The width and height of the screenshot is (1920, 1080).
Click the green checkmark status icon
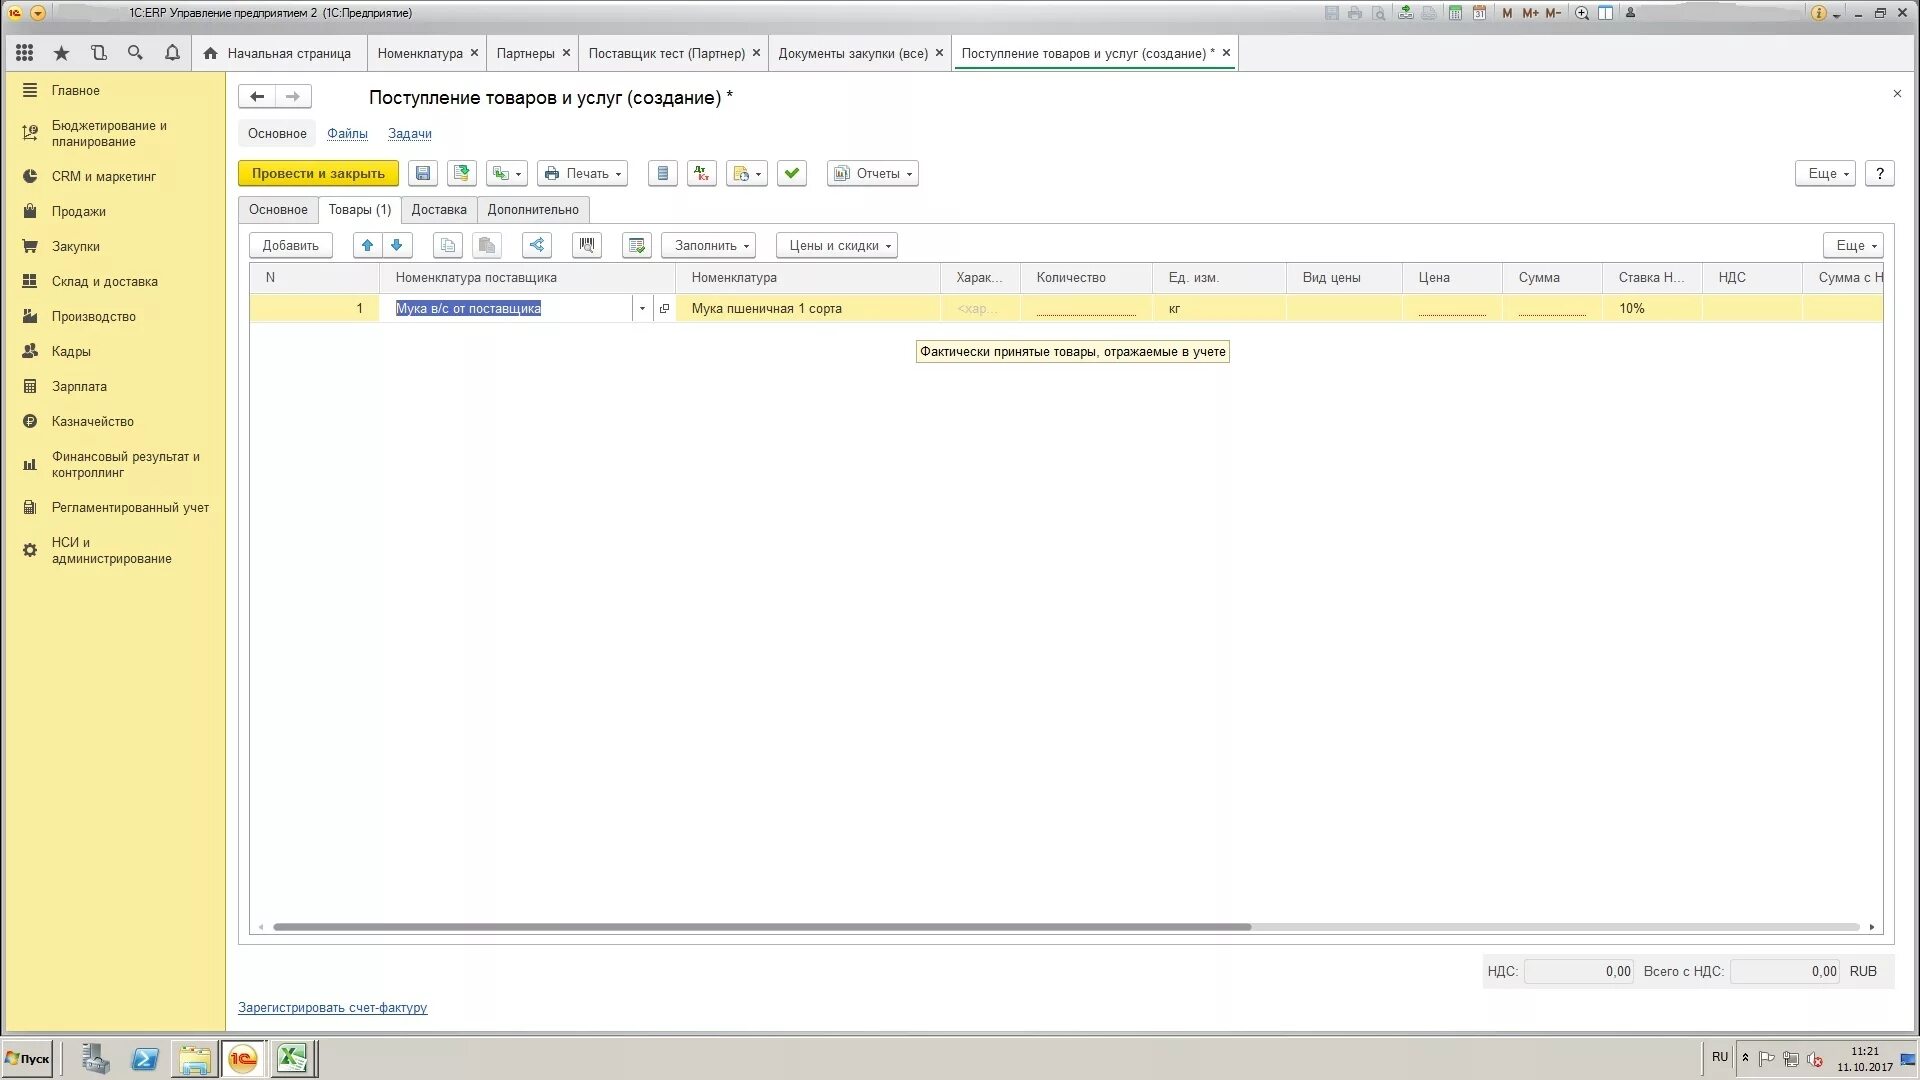point(792,173)
